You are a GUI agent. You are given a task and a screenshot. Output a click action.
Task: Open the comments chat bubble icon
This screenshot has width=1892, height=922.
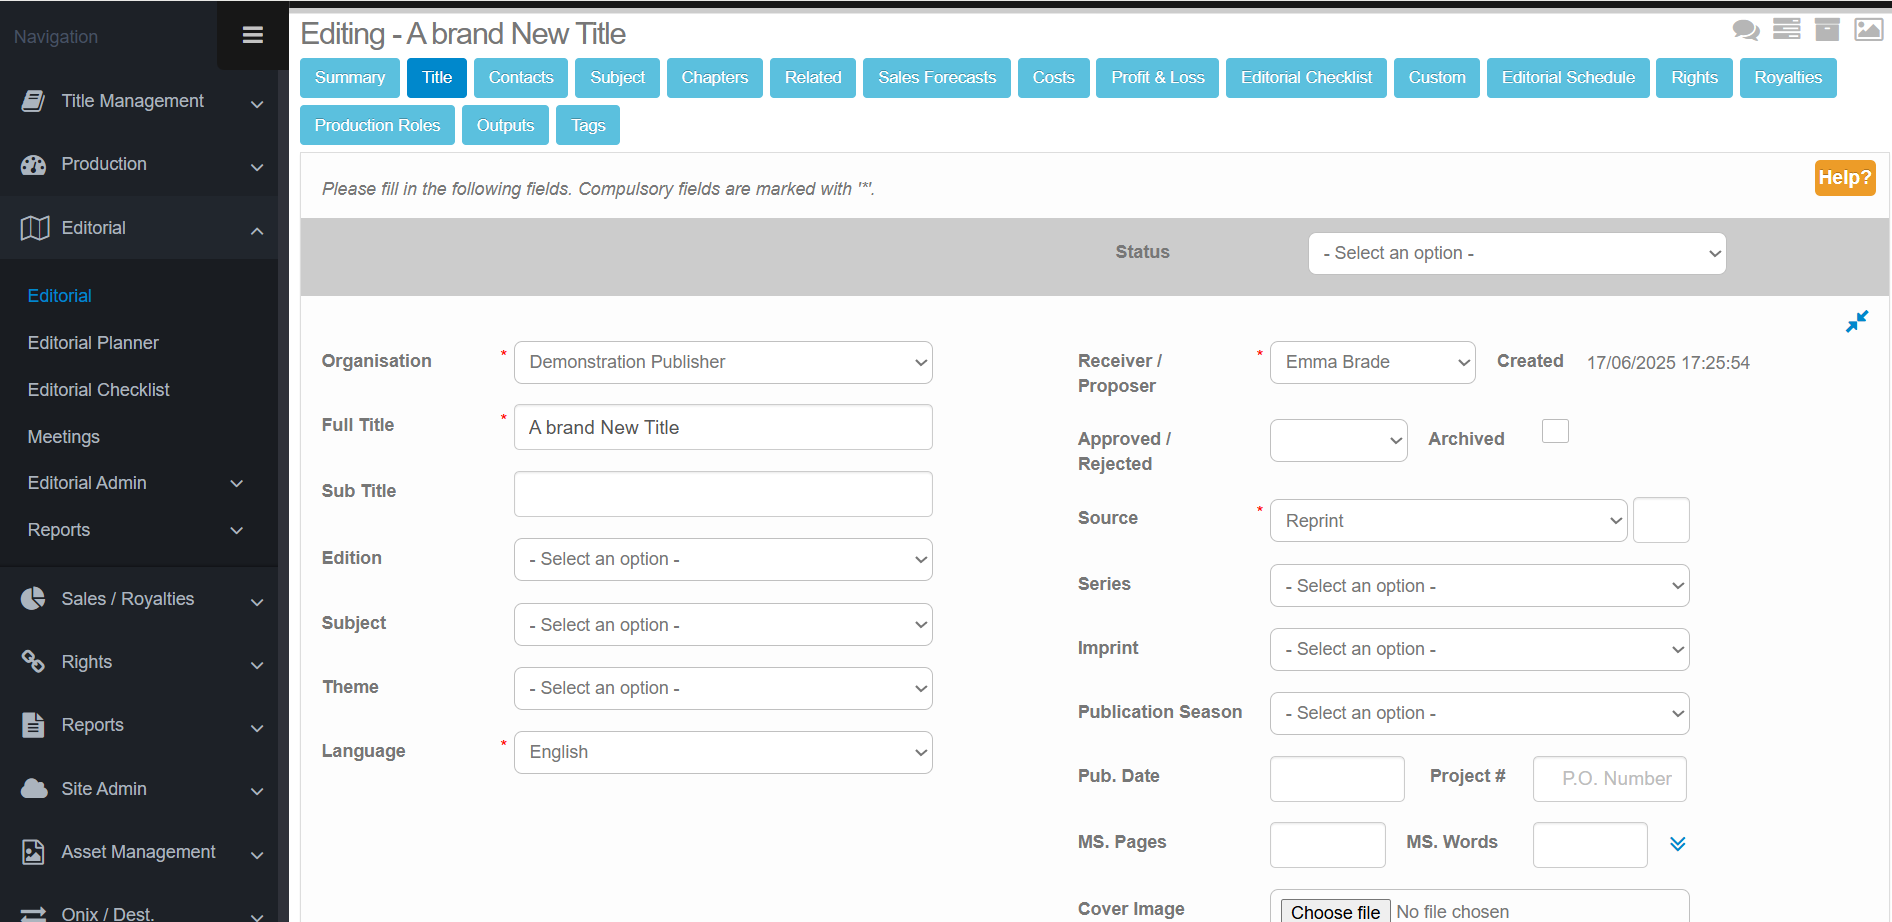pos(1745,30)
